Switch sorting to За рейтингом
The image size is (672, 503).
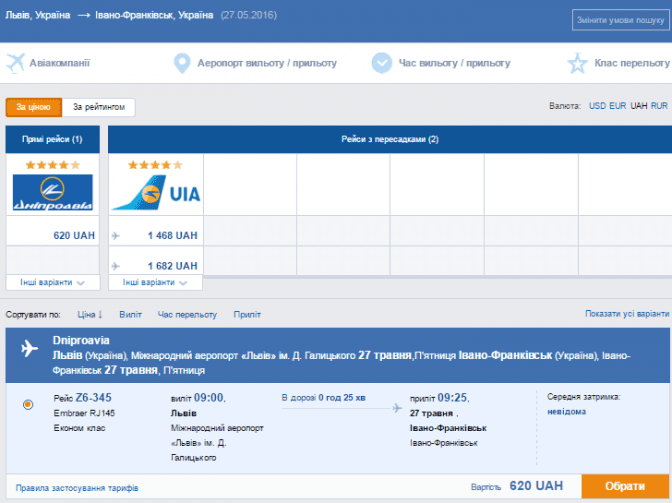[x=98, y=107]
